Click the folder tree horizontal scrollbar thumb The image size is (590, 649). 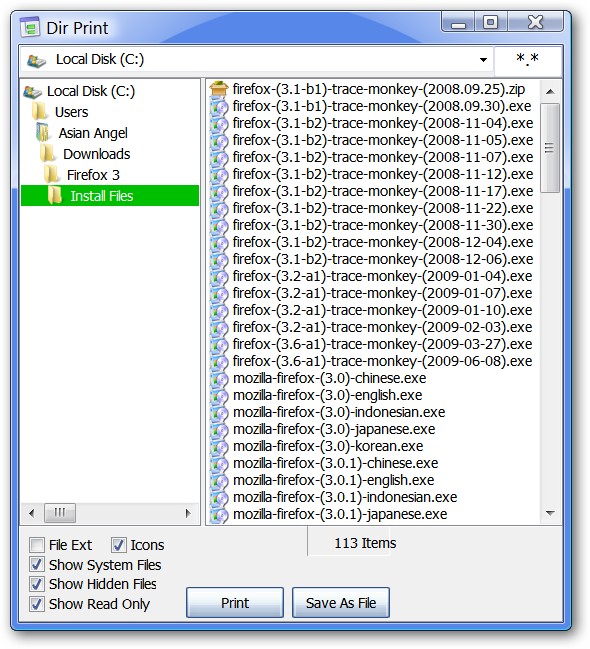click(x=60, y=513)
